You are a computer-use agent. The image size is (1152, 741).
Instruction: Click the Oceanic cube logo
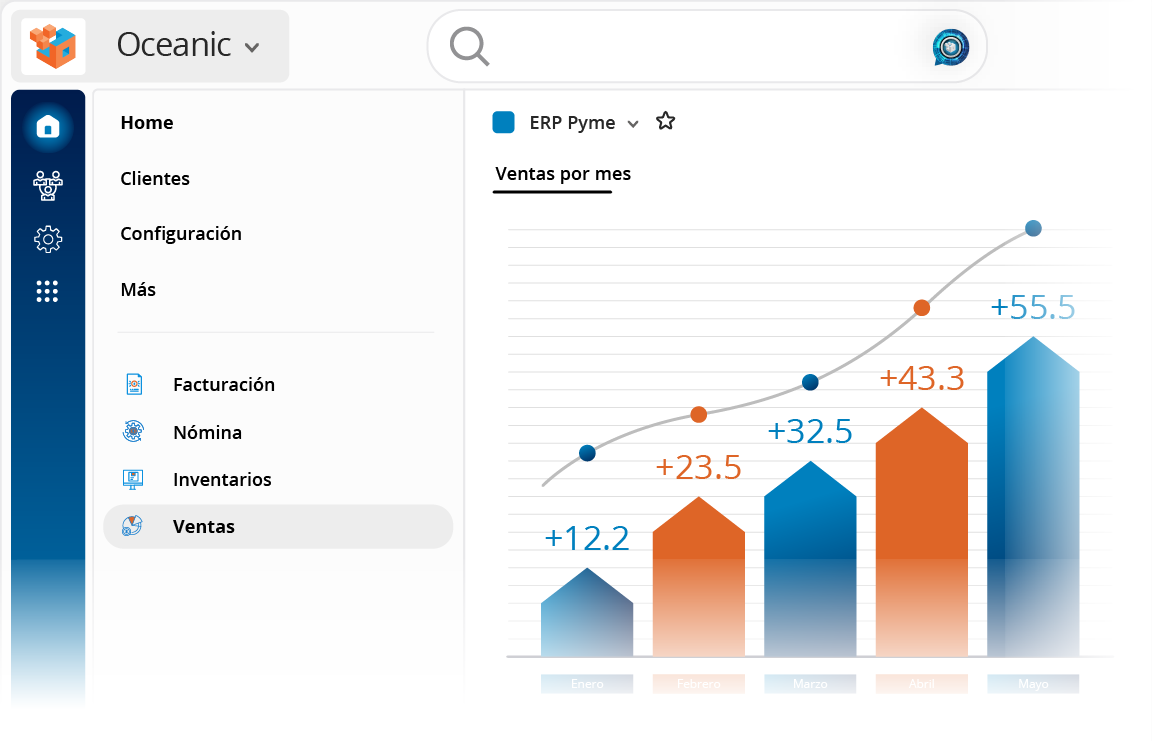pos(53,46)
